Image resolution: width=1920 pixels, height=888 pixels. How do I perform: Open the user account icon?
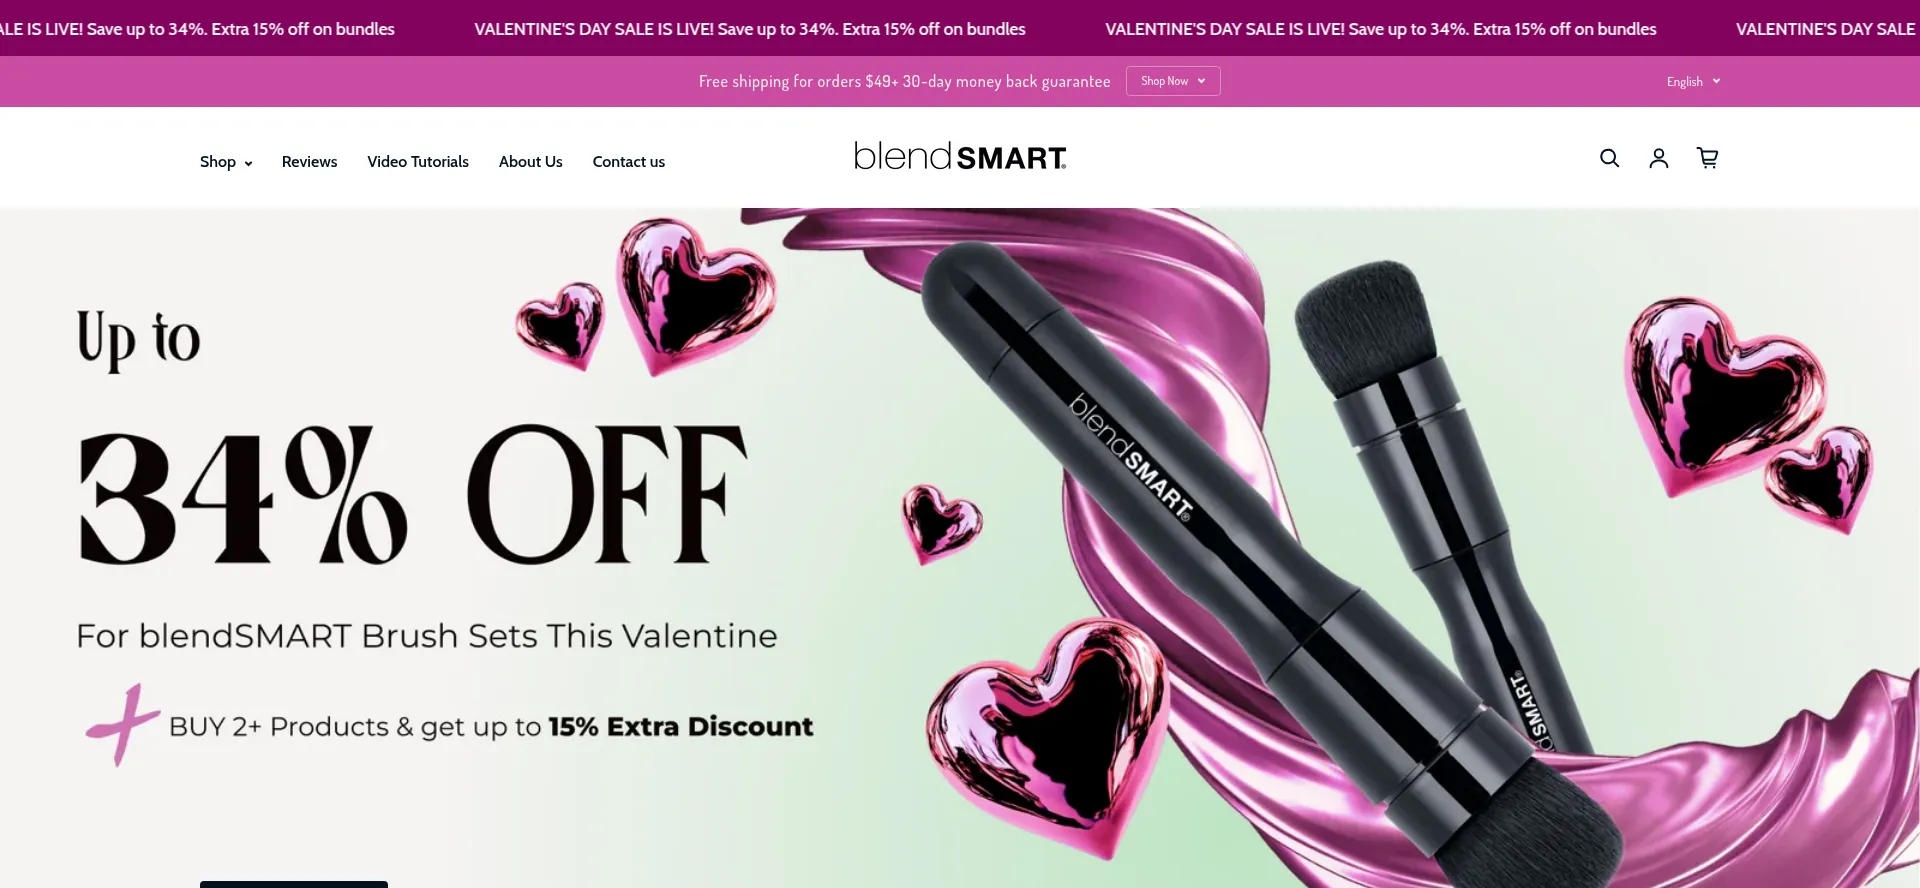[x=1658, y=158]
